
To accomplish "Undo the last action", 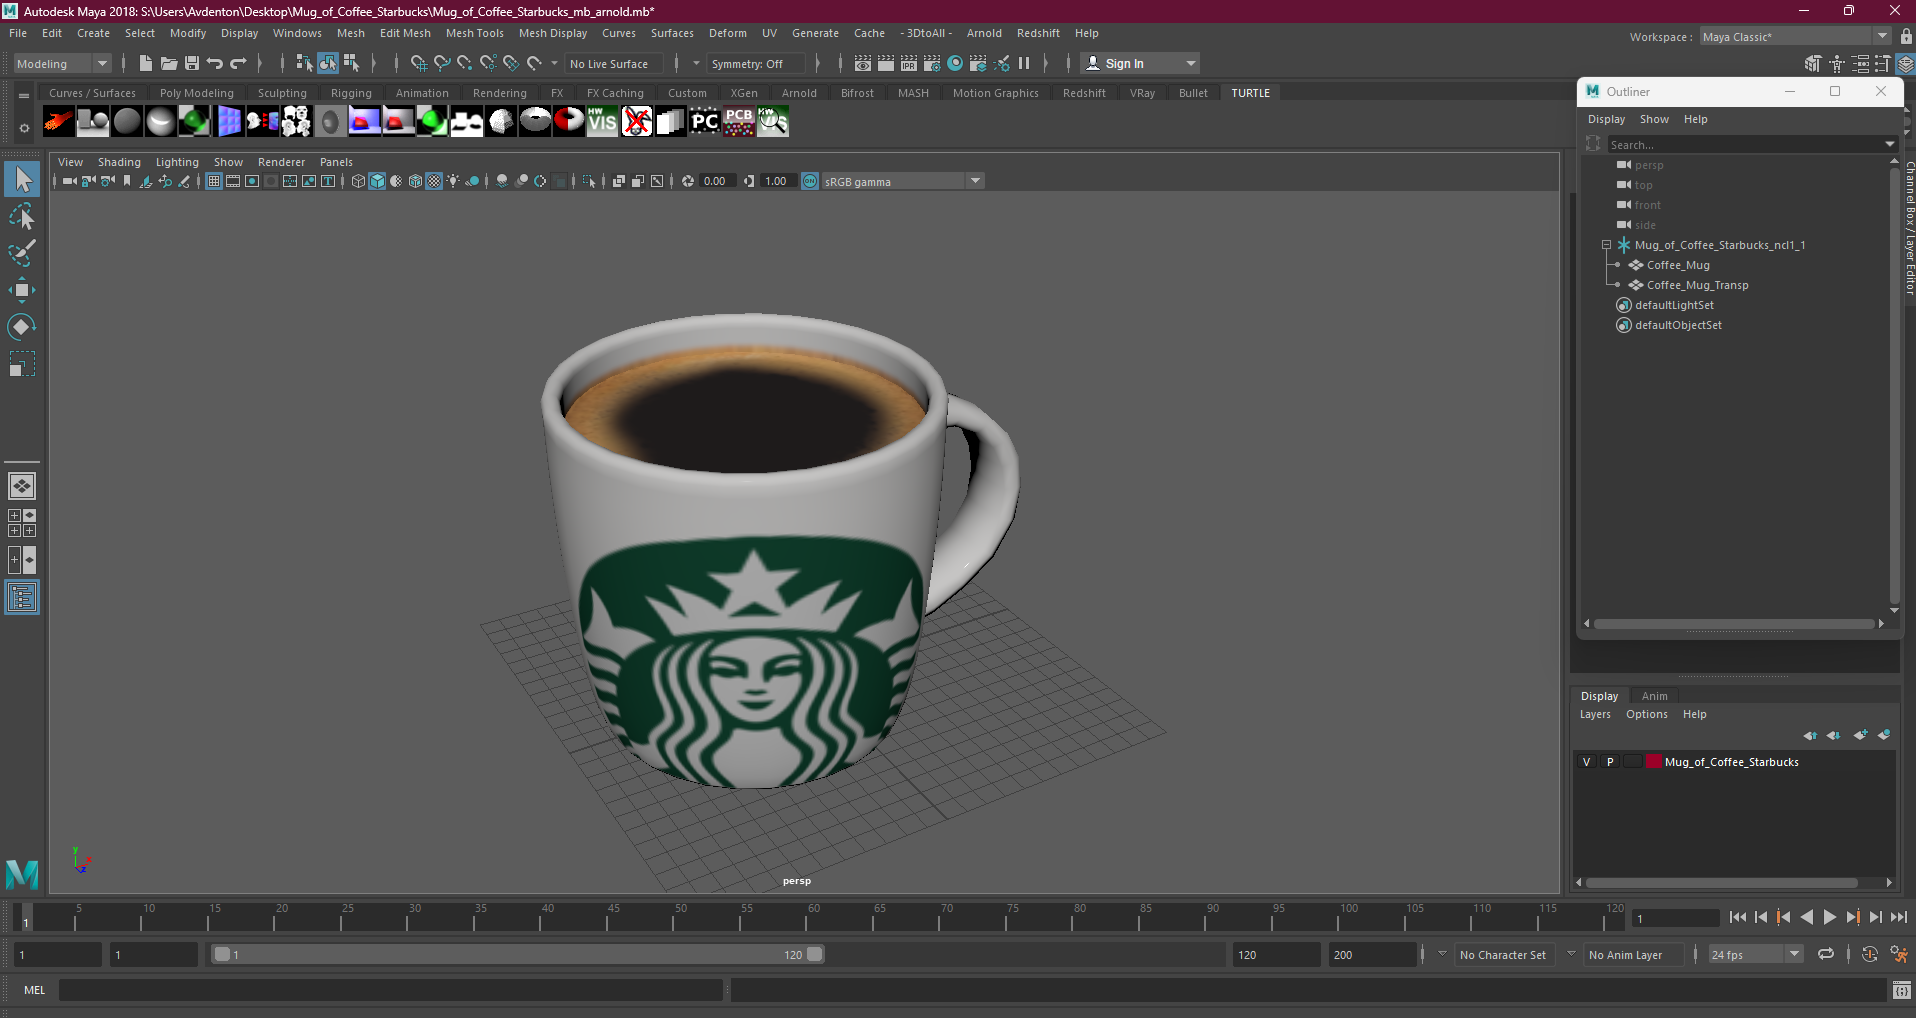I will pyautogui.click(x=215, y=63).
